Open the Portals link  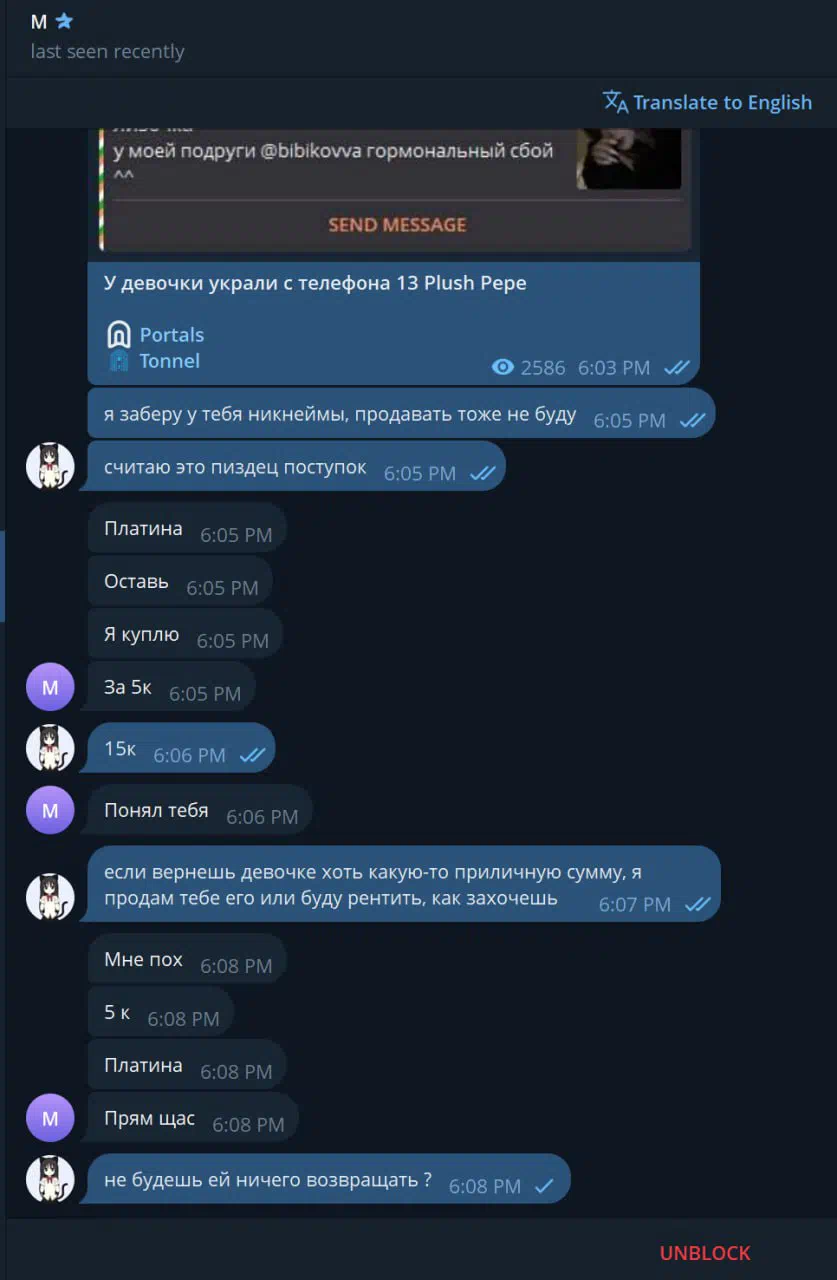click(171, 335)
